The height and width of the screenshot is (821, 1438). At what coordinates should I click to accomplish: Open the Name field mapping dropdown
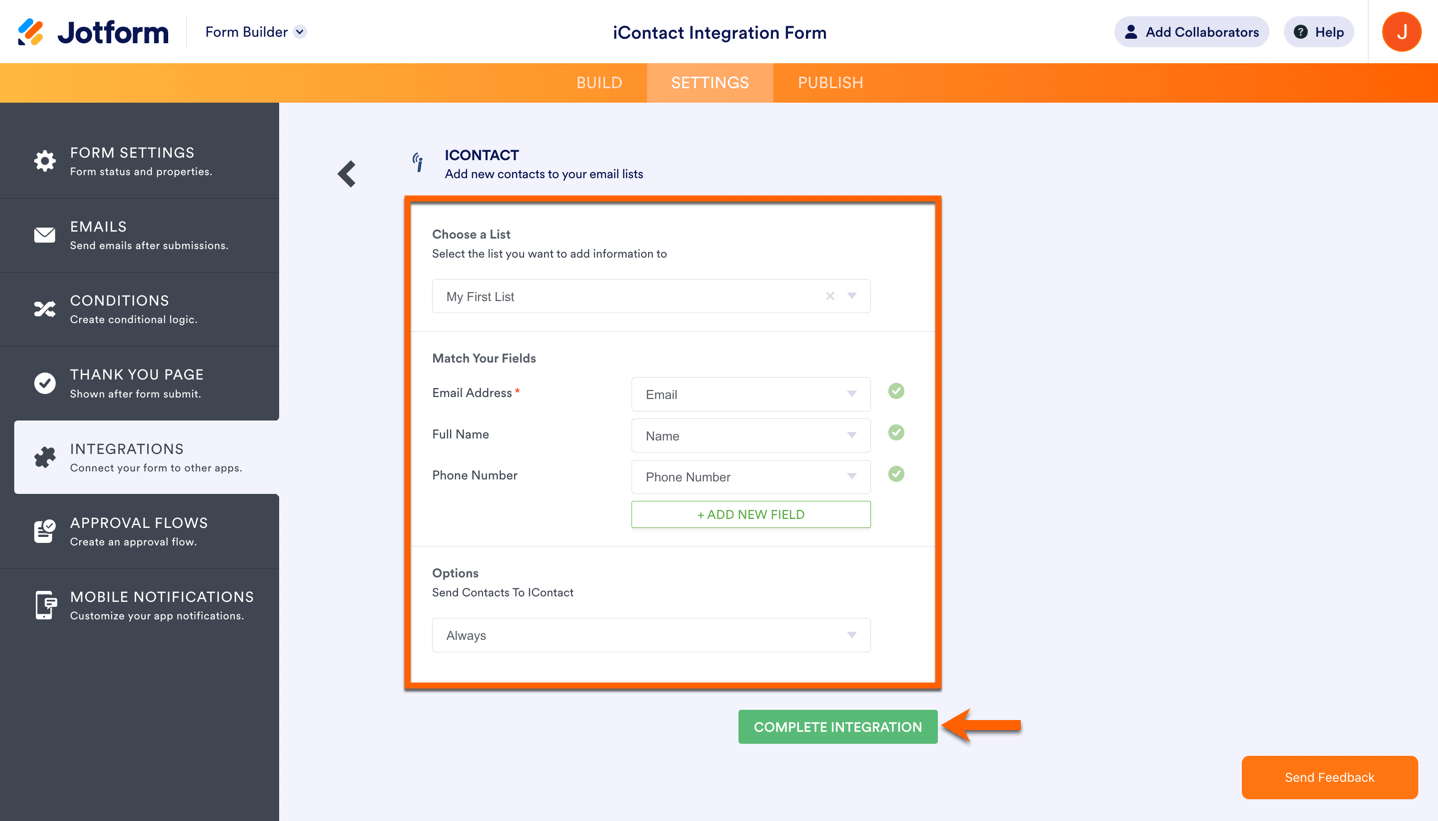coord(751,436)
